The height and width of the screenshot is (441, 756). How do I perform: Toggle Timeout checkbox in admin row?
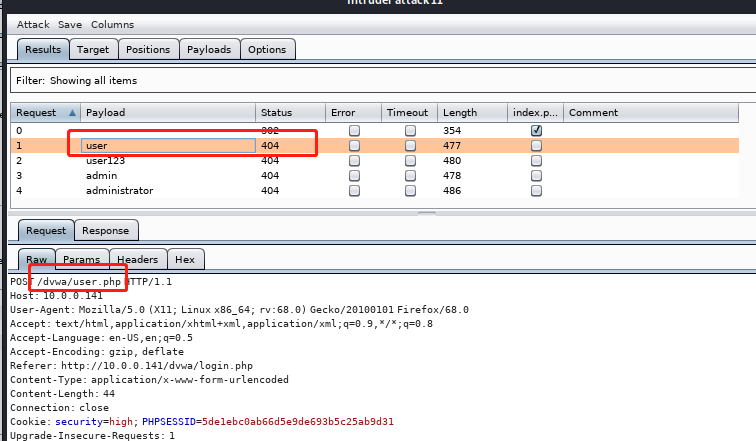pyautogui.click(x=410, y=175)
